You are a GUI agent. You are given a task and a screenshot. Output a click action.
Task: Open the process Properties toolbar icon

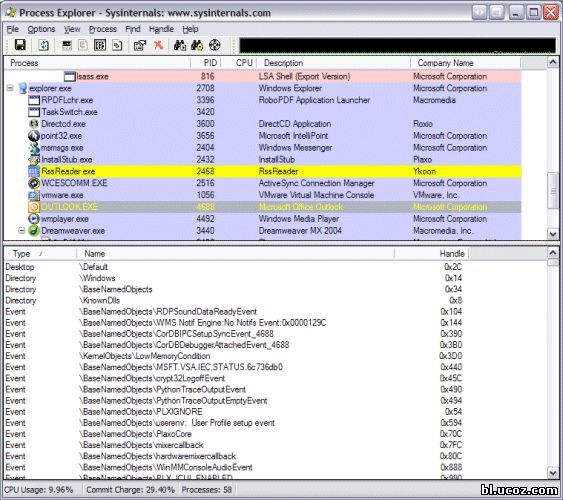(x=140, y=45)
